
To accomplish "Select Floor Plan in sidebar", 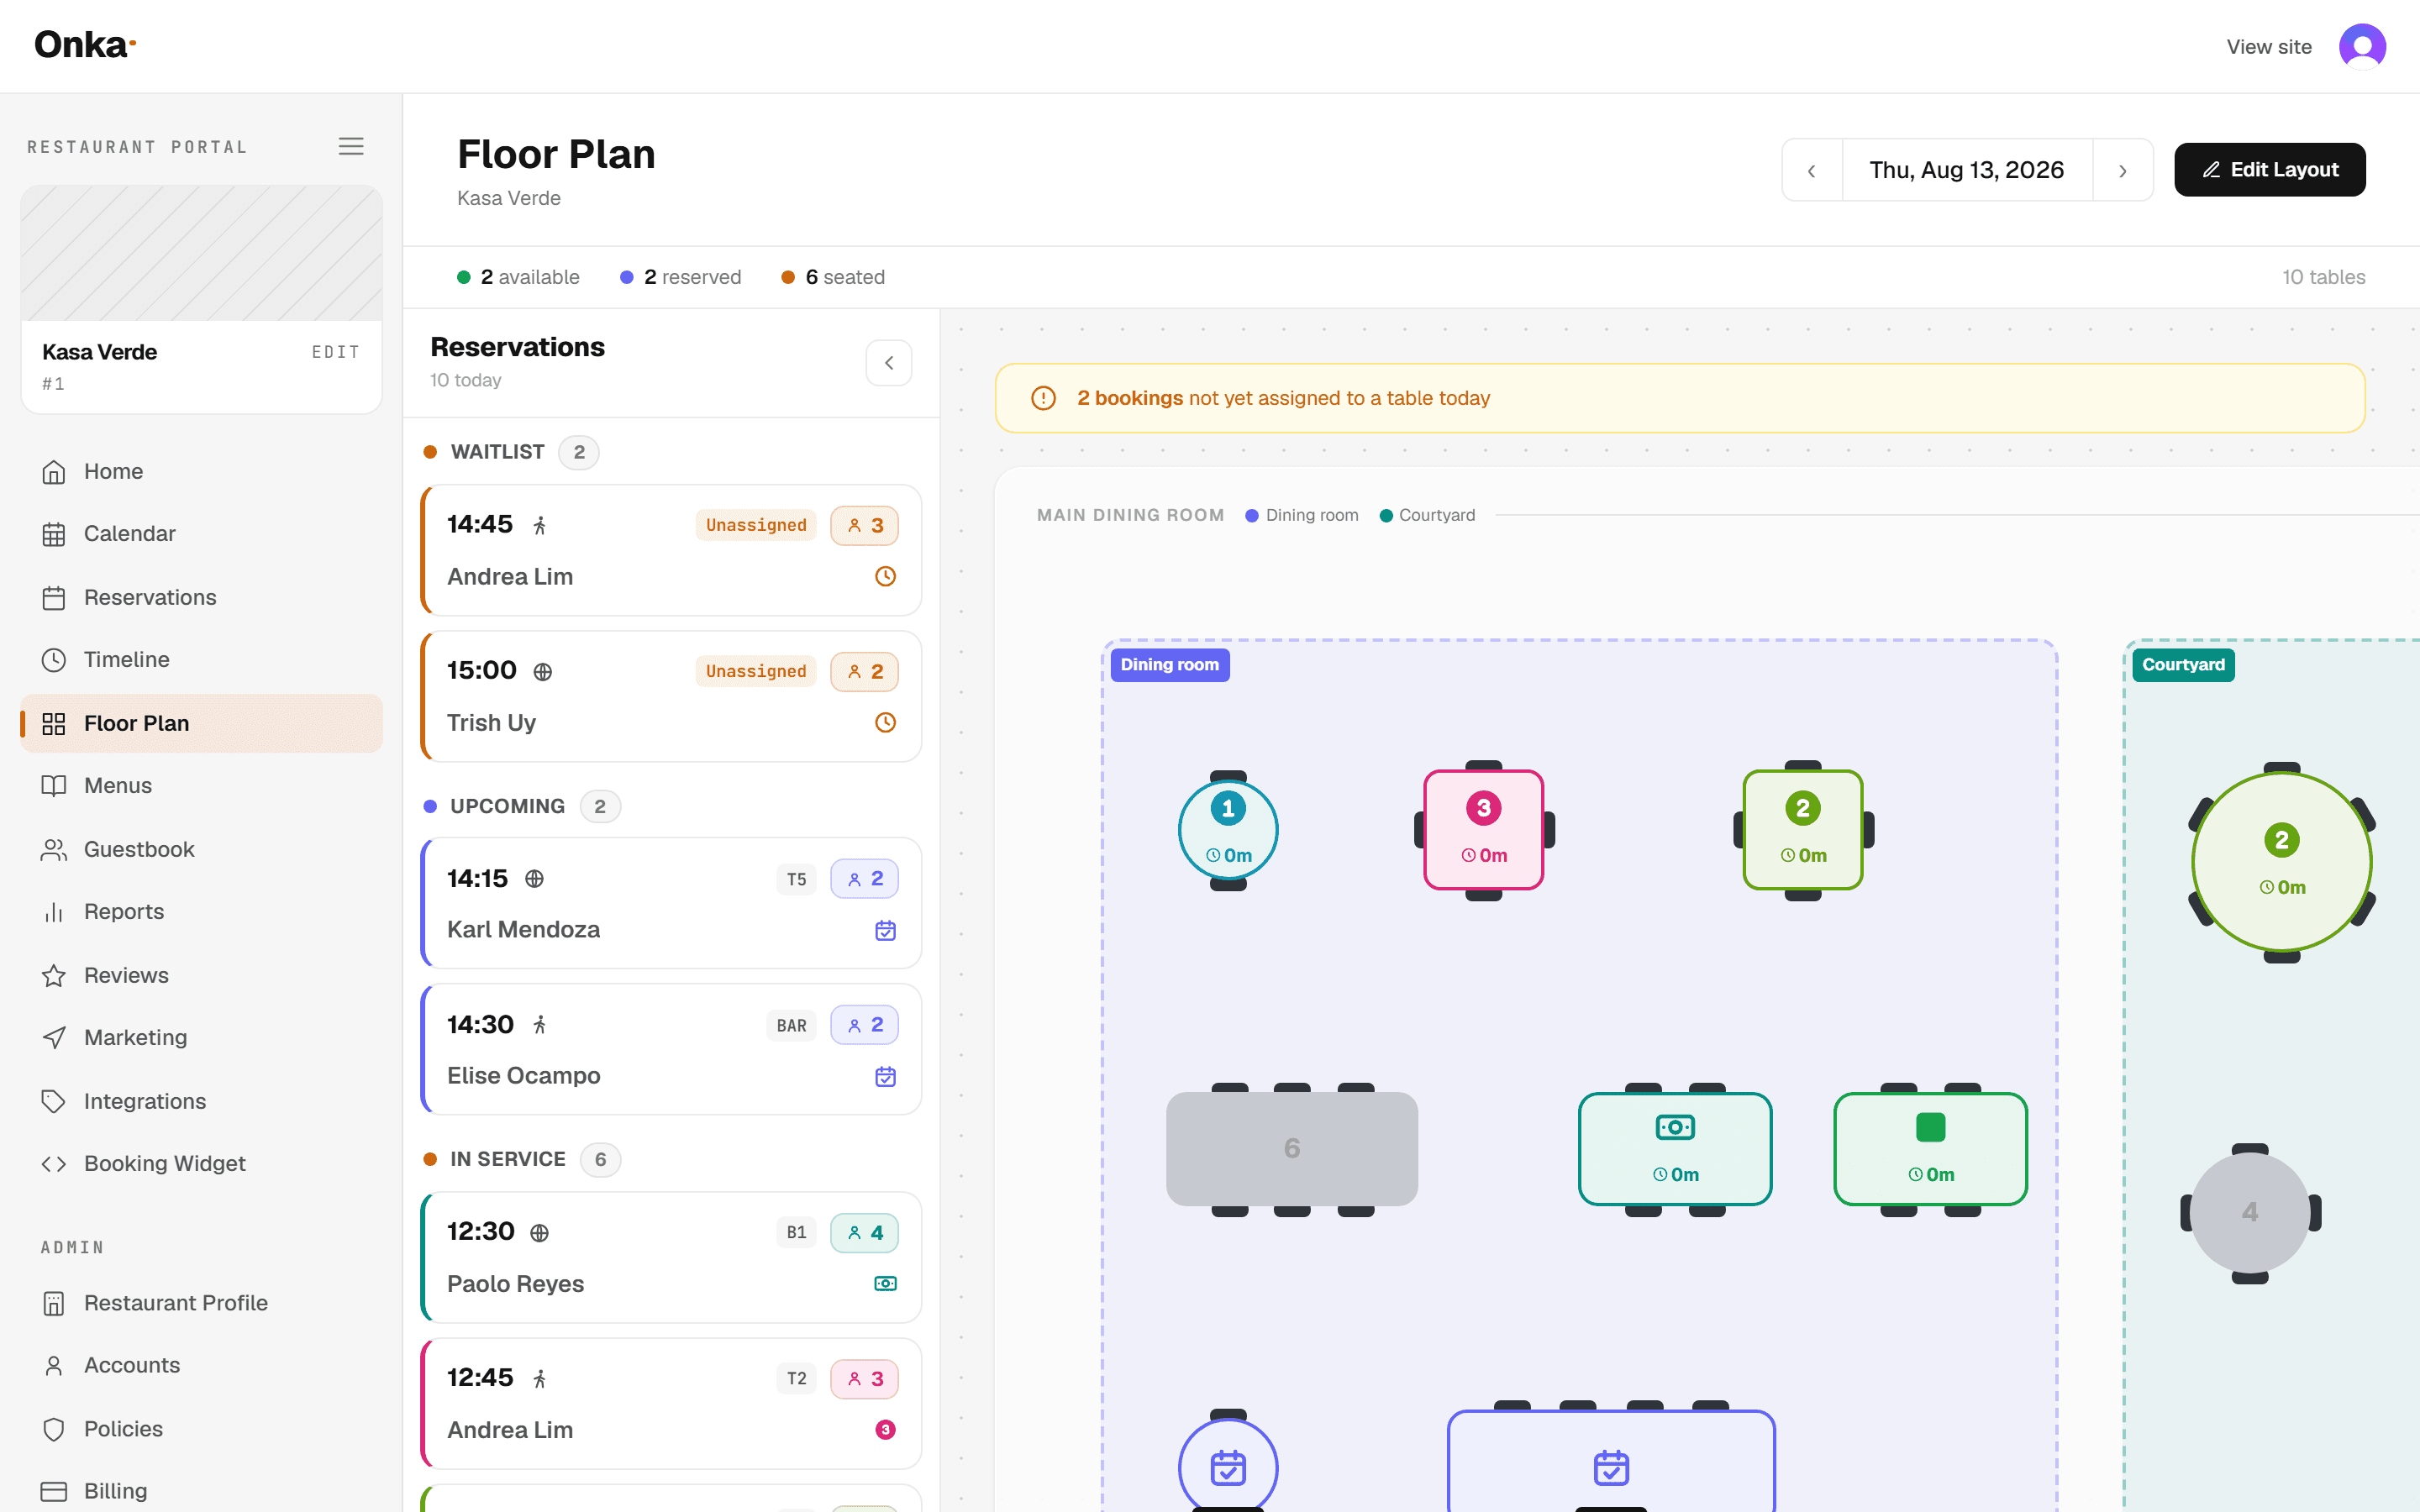I will pos(202,723).
